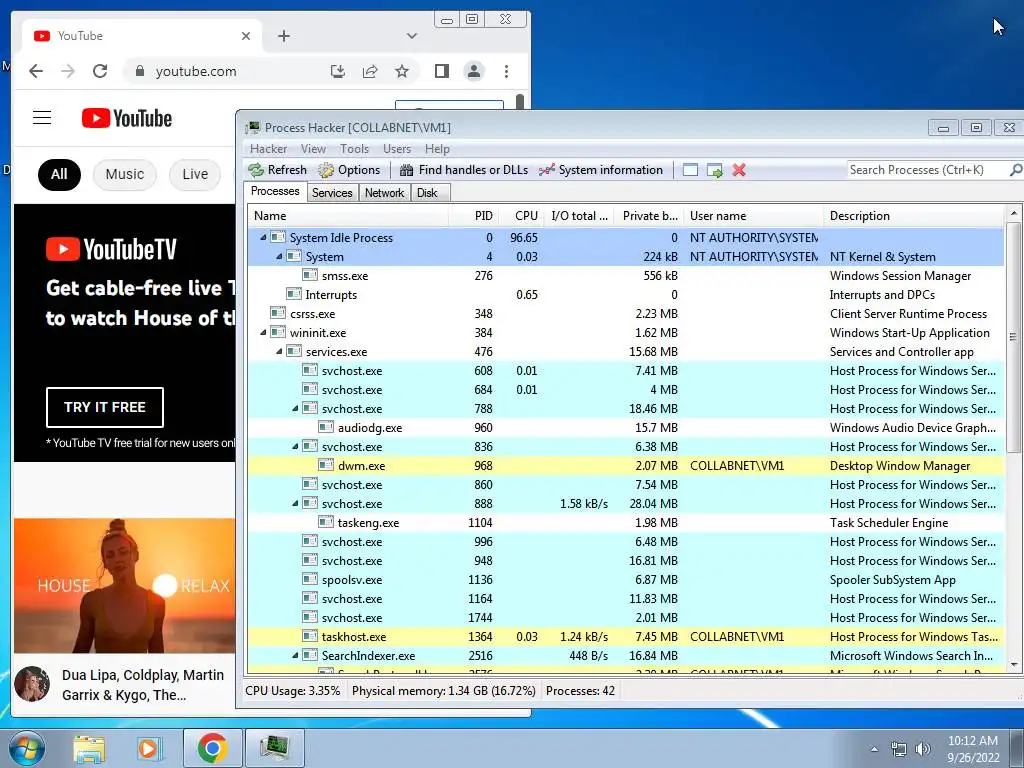Image resolution: width=1024 pixels, height=768 pixels.
Task: Open the View menu
Action: (x=313, y=149)
